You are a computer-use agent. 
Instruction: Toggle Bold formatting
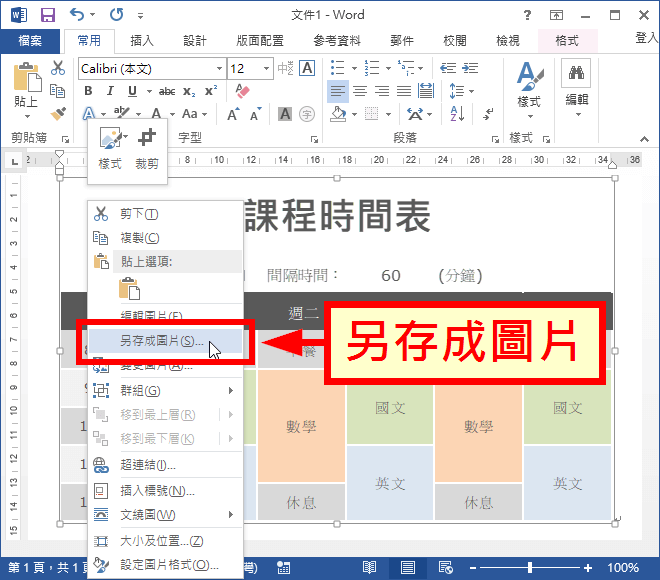88,90
